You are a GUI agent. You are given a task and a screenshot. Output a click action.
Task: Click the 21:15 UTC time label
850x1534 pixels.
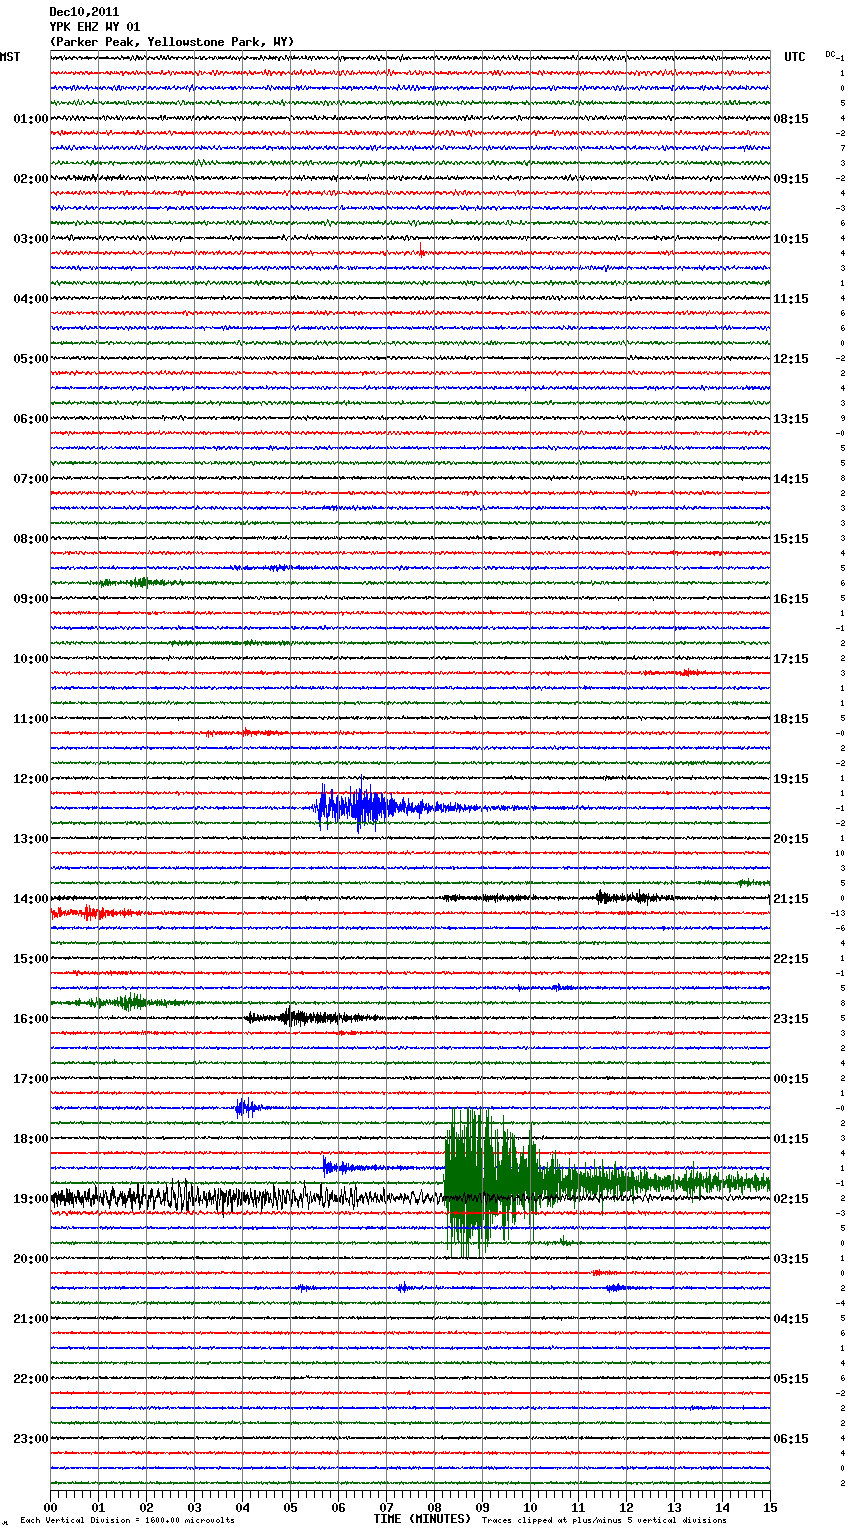(791, 899)
